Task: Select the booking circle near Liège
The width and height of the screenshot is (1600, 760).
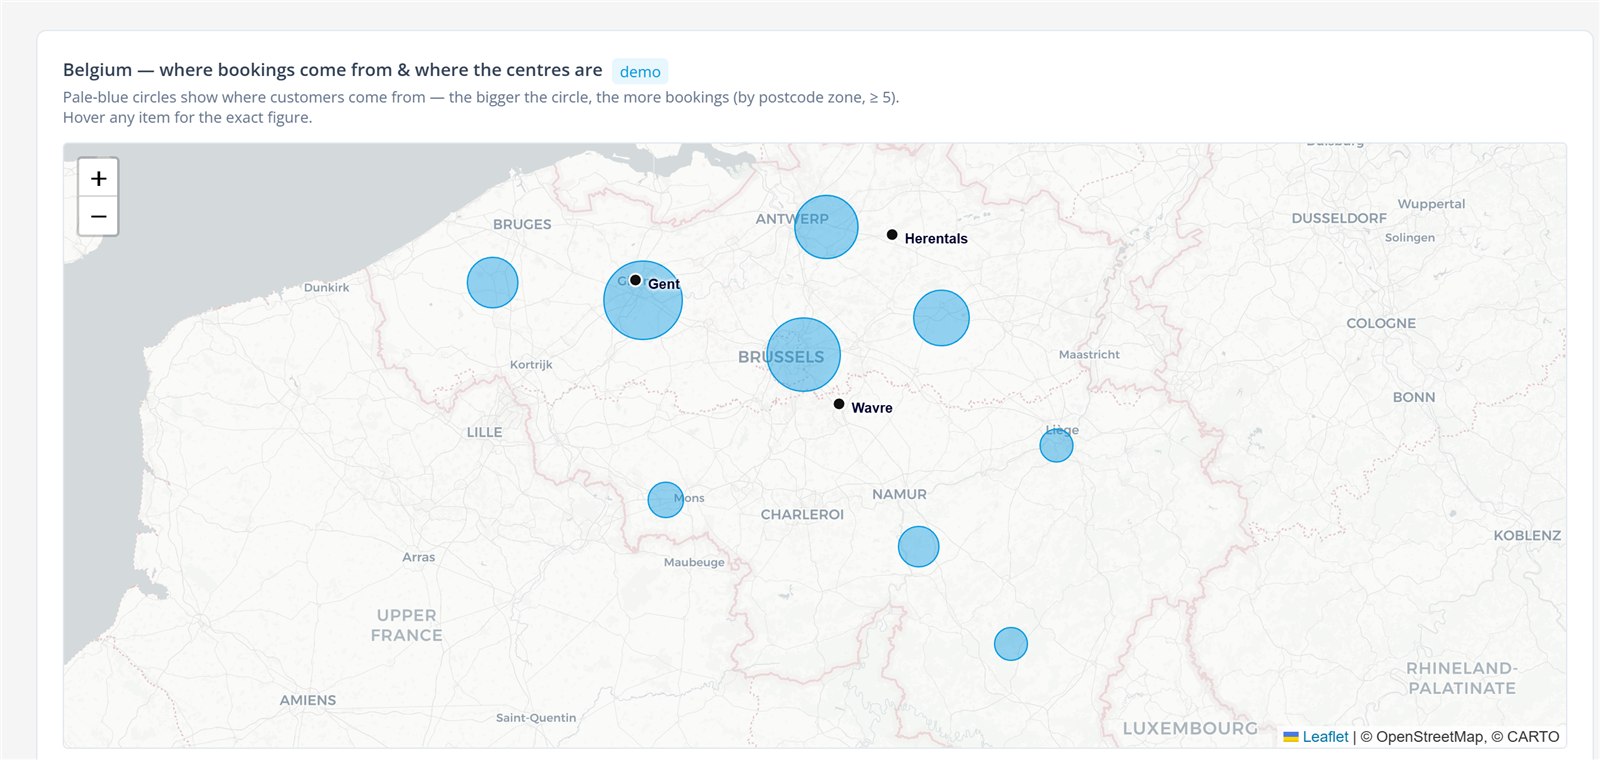Action: [x=1056, y=445]
